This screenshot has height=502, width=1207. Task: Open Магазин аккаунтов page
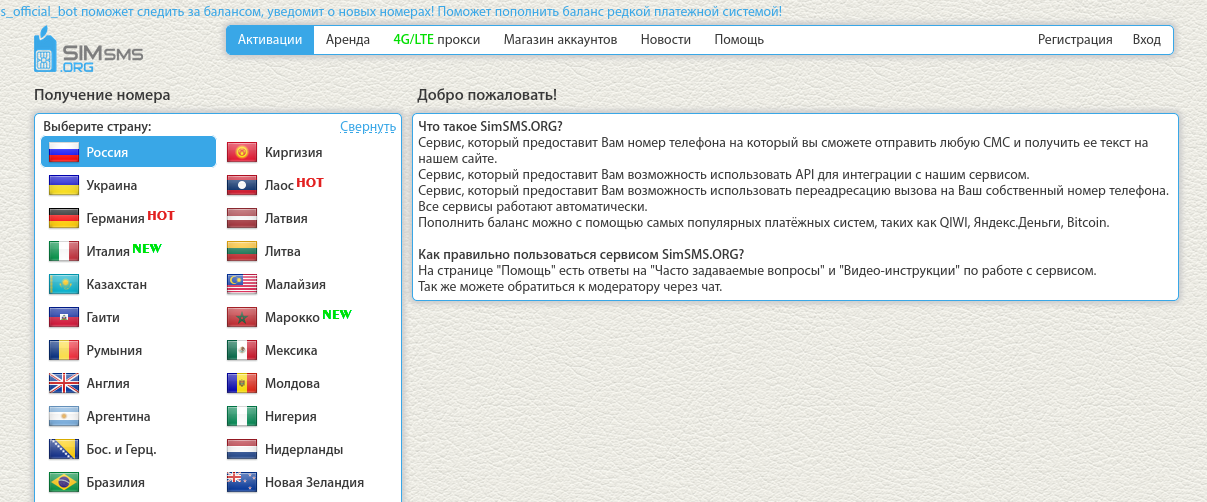(560, 40)
